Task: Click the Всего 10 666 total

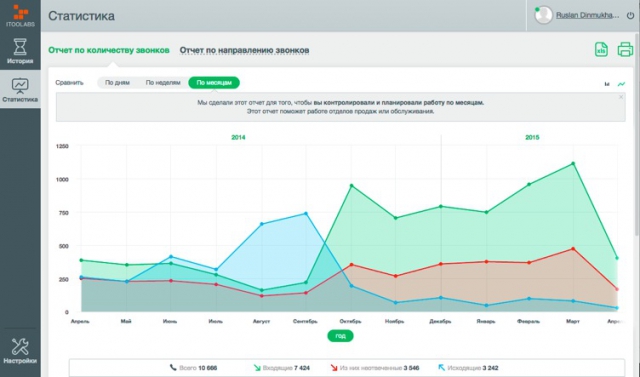Action: click(193, 368)
